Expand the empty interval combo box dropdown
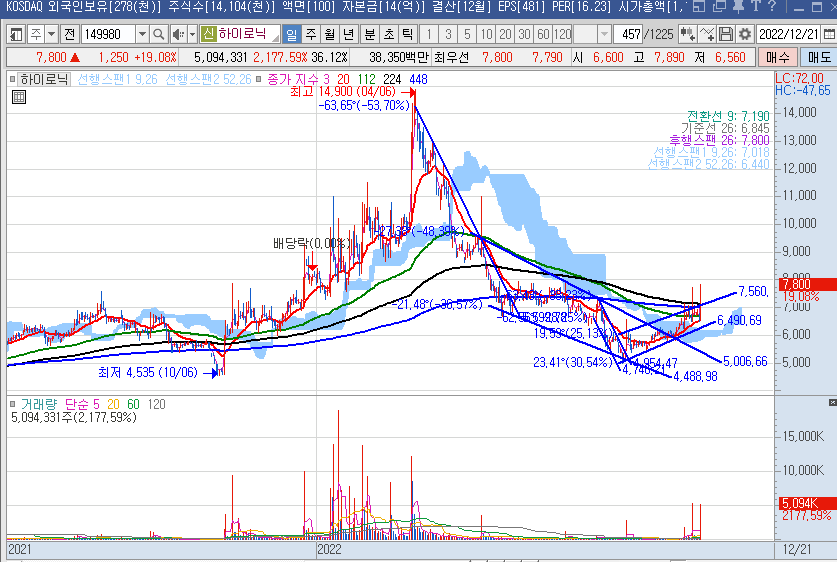The image size is (837, 562). coord(604,35)
